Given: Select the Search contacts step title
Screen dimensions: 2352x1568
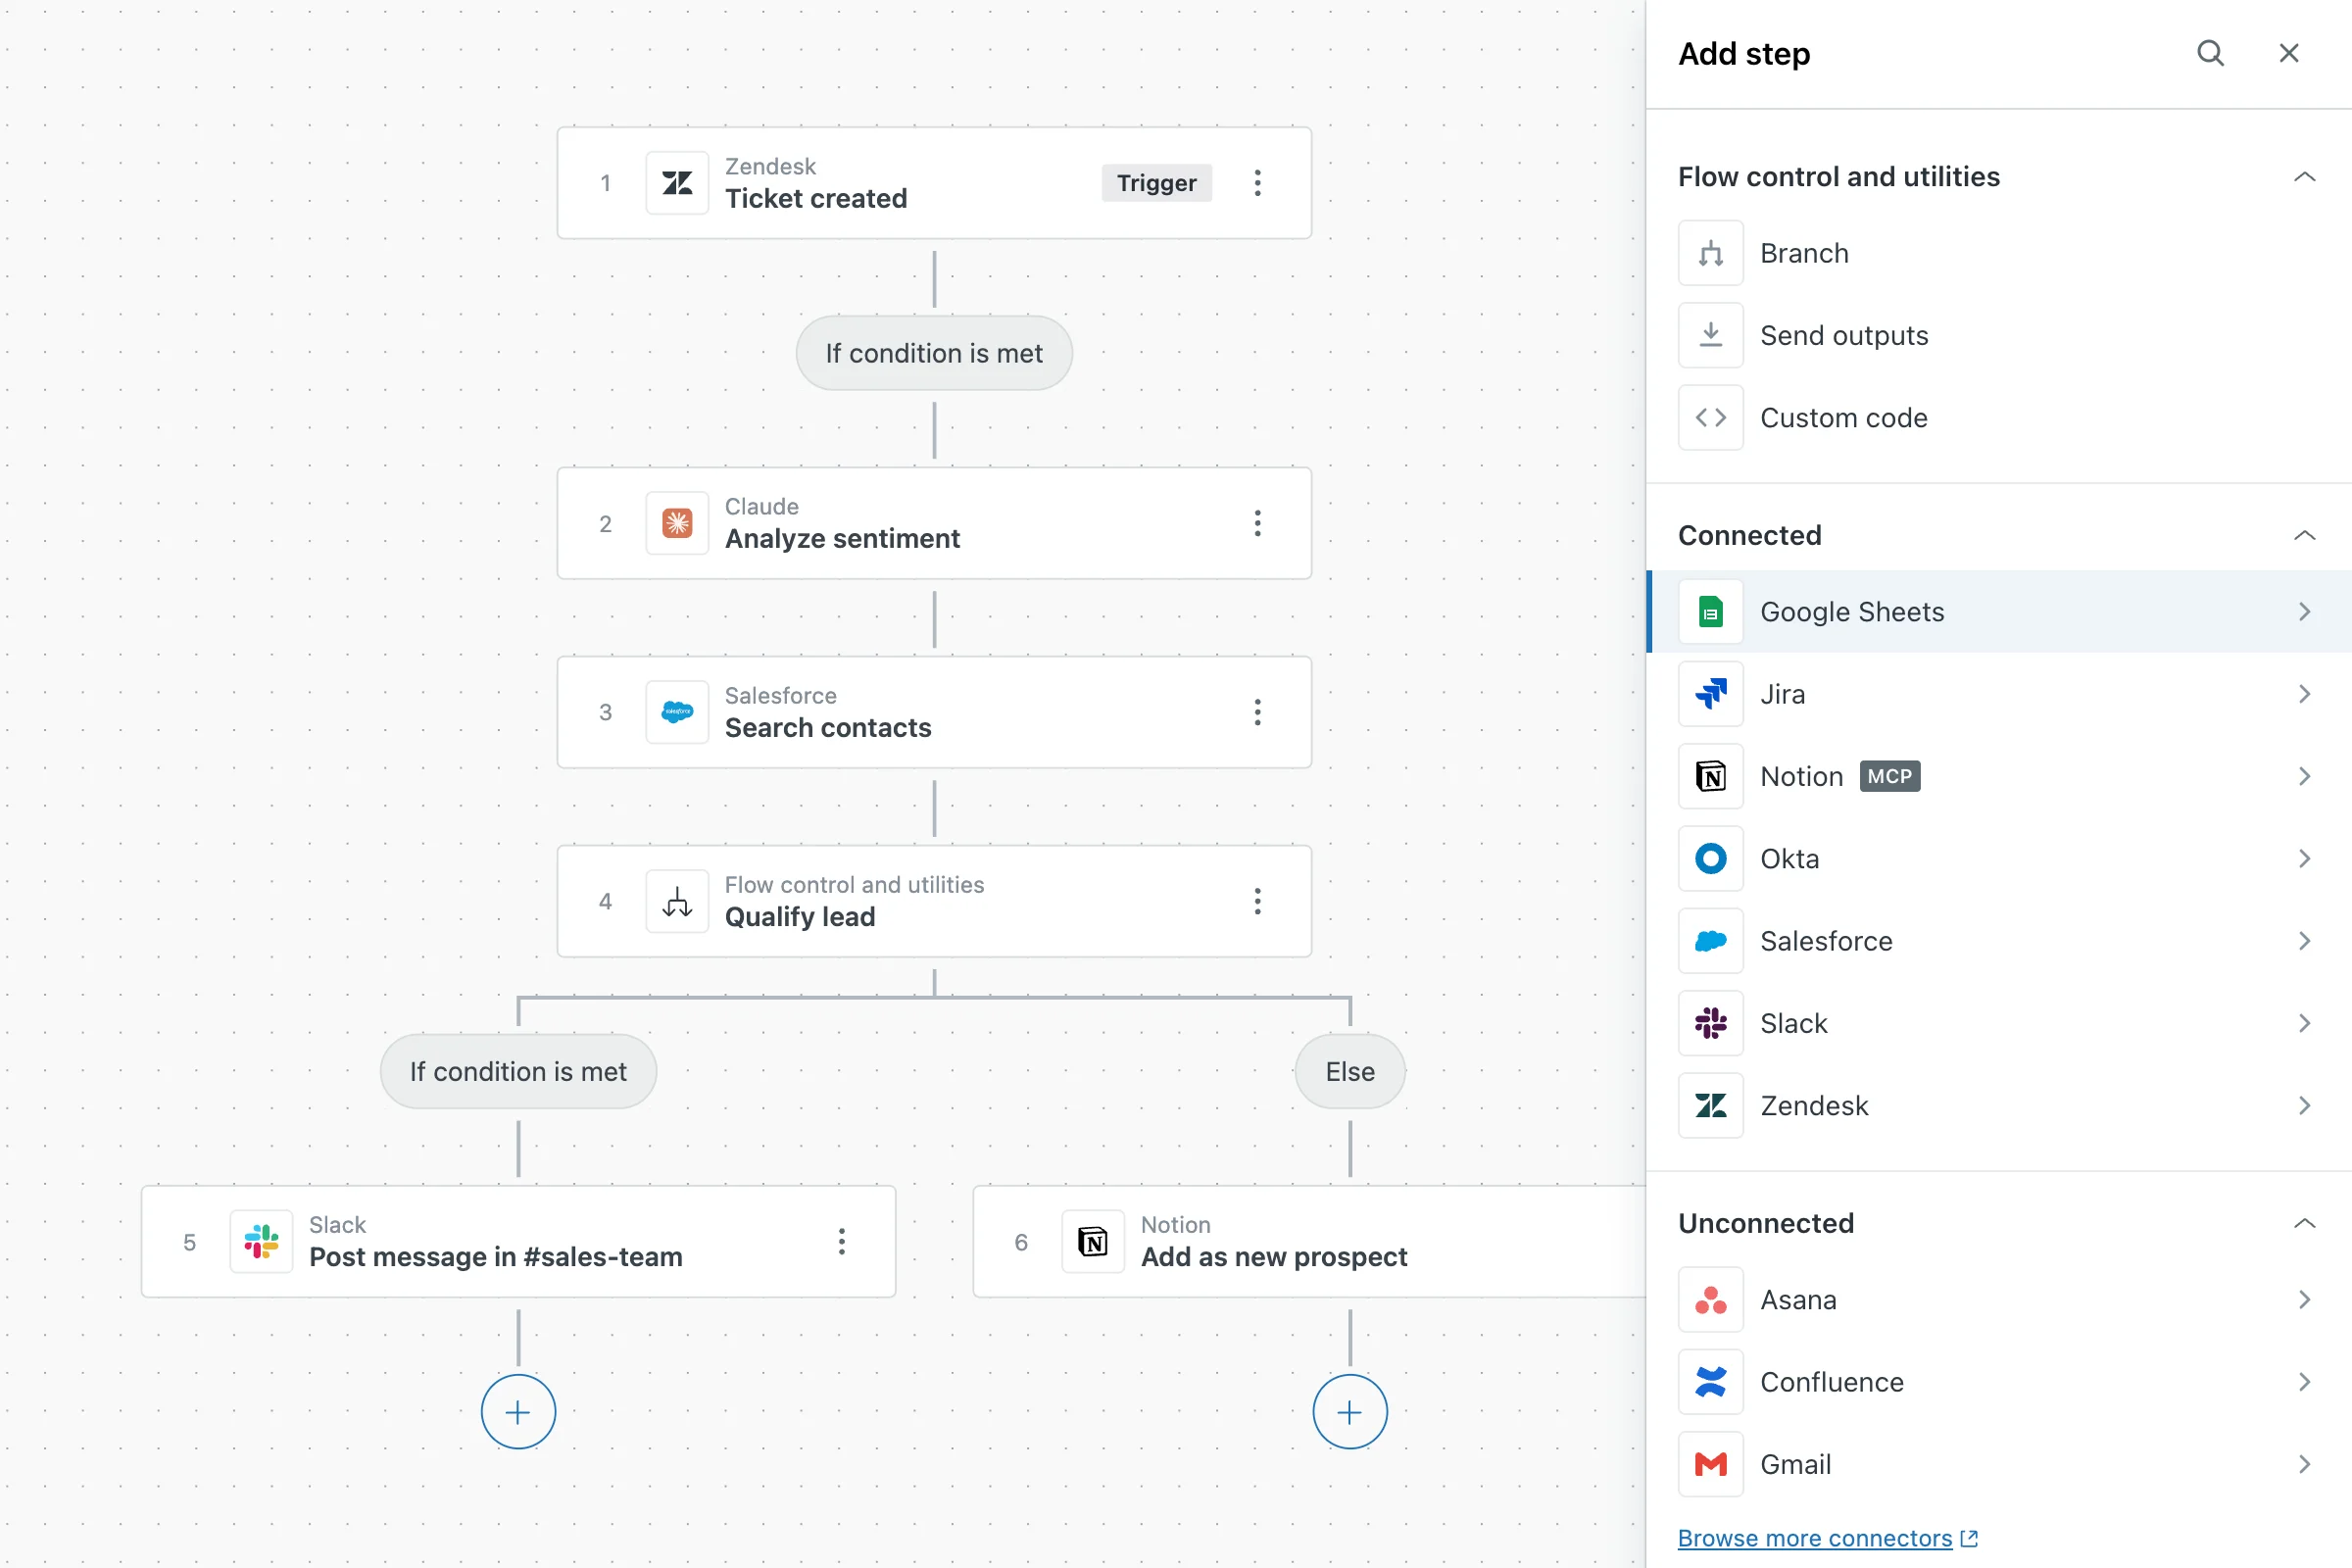Looking at the screenshot, I should pos(828,727).
